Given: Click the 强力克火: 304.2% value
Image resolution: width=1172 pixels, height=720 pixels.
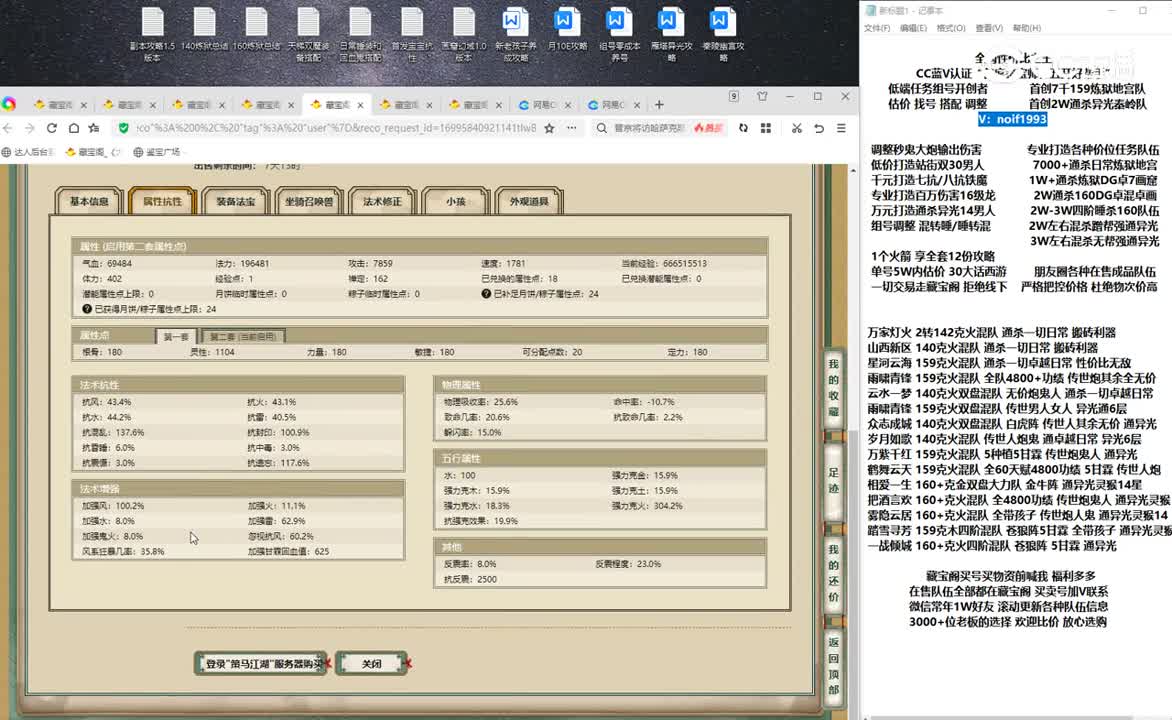Looking at the screenshot, I should point(647,506).
